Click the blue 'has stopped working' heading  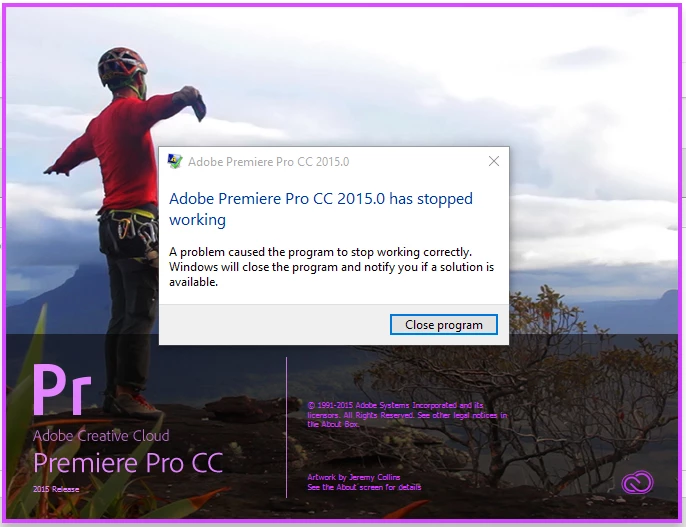coord(321,209)
